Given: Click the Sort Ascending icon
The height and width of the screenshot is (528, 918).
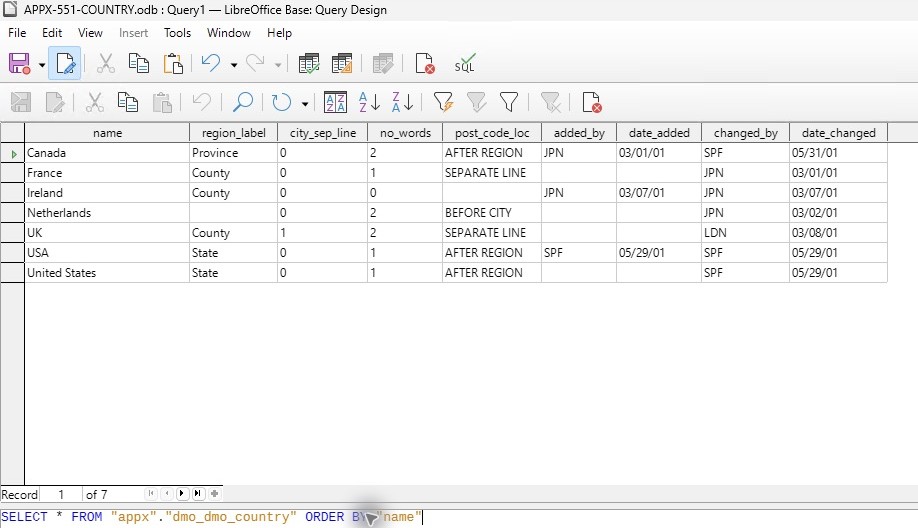Looking at the screenshot, I should pos(369,102).
